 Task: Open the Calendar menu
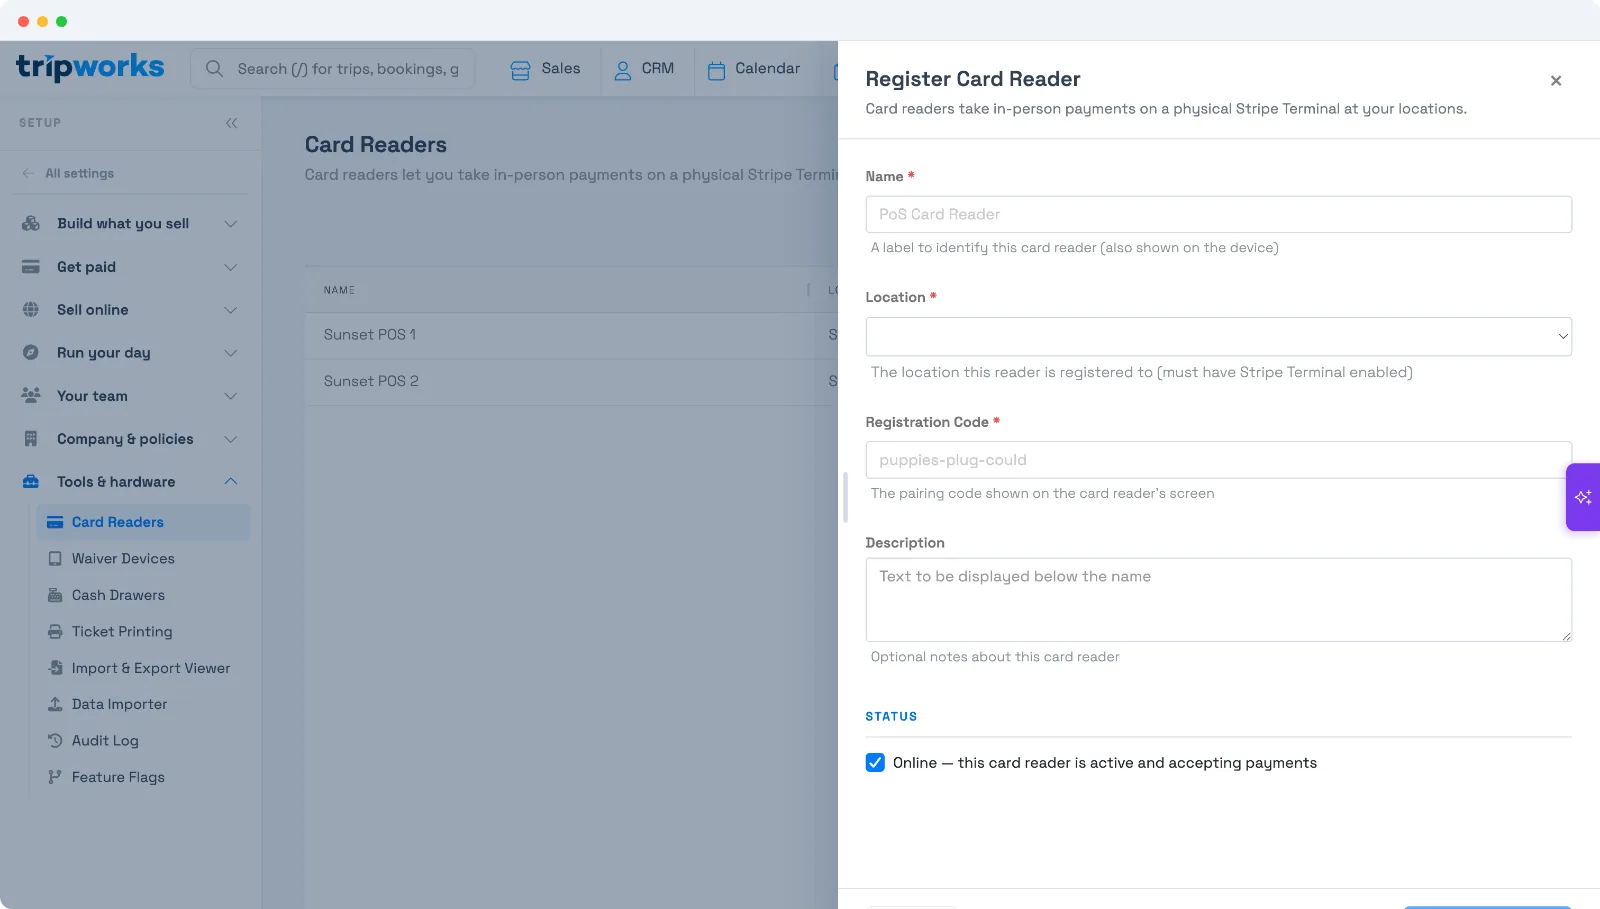[754, 69]
